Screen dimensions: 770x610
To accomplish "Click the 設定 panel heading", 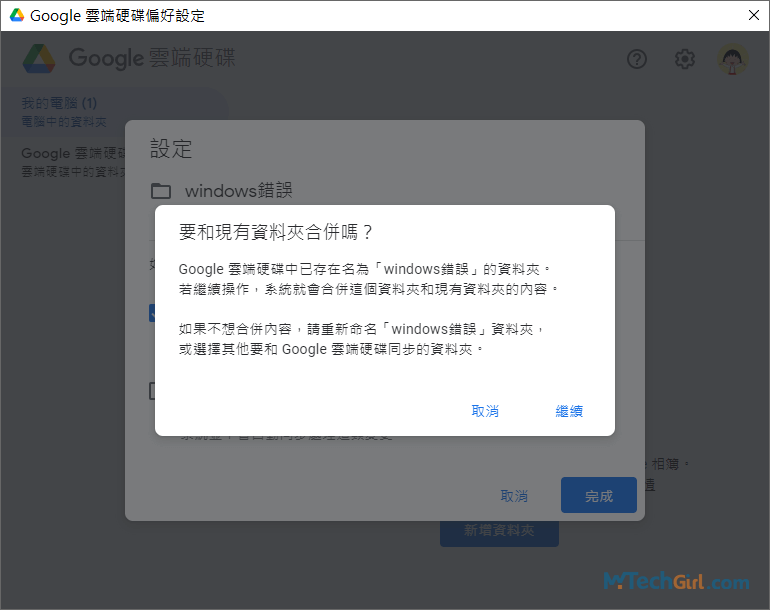I will pos(171,149).
